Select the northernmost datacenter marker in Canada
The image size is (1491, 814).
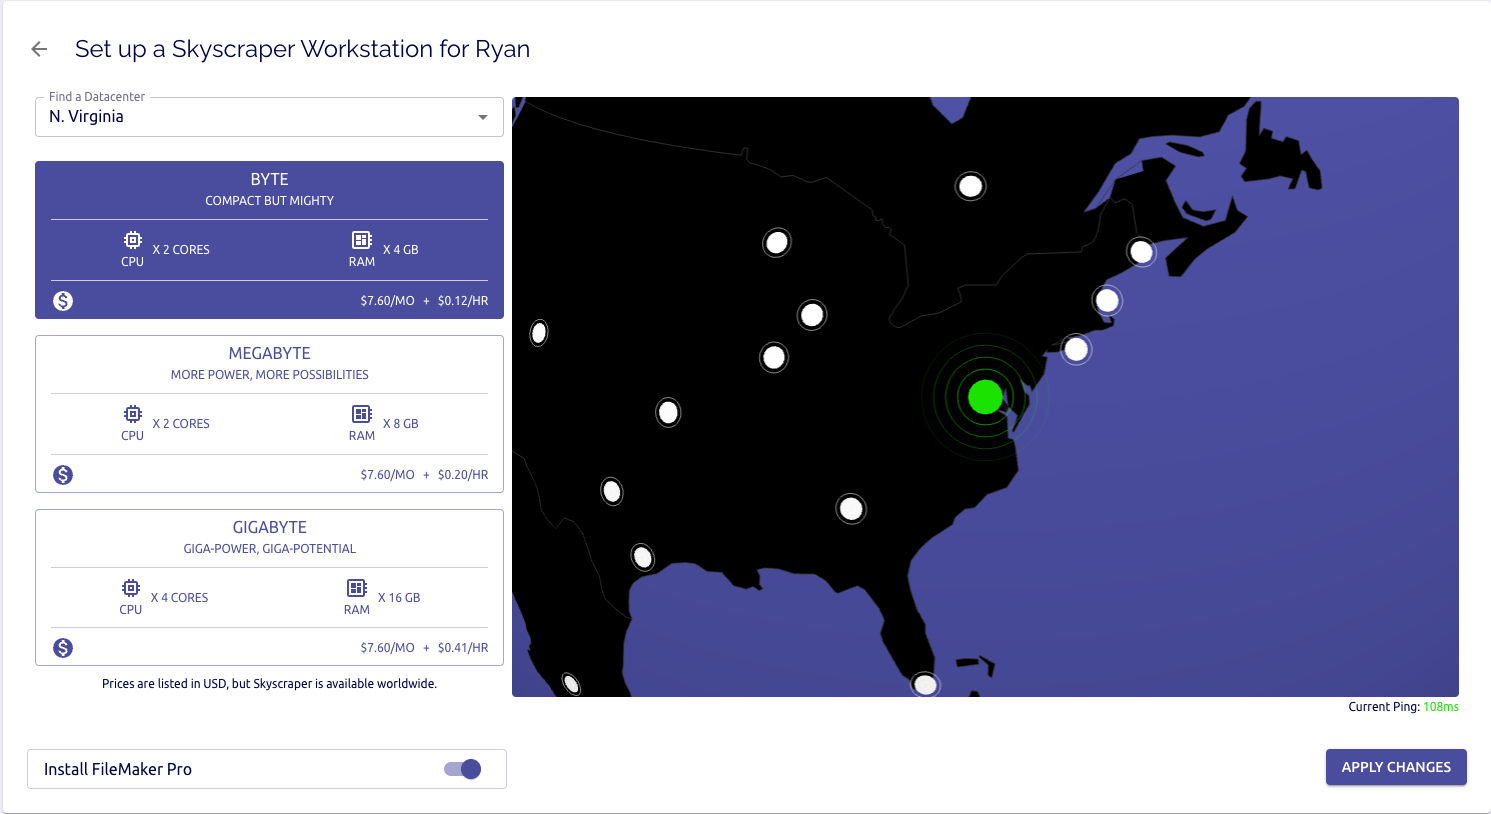coord(970,186)
